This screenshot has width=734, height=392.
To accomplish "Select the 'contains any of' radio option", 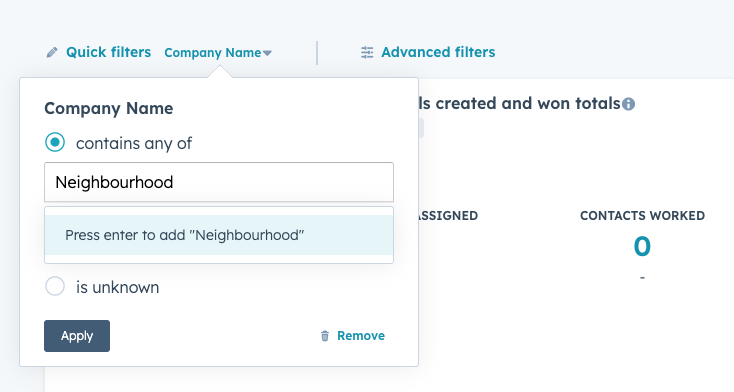I will (x=55, y=142).
